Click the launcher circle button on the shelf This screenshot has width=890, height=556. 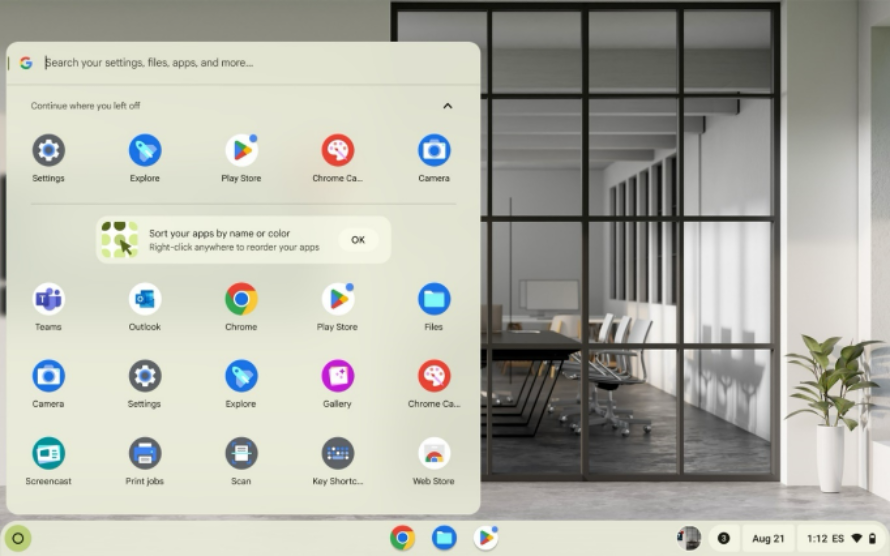18,538
